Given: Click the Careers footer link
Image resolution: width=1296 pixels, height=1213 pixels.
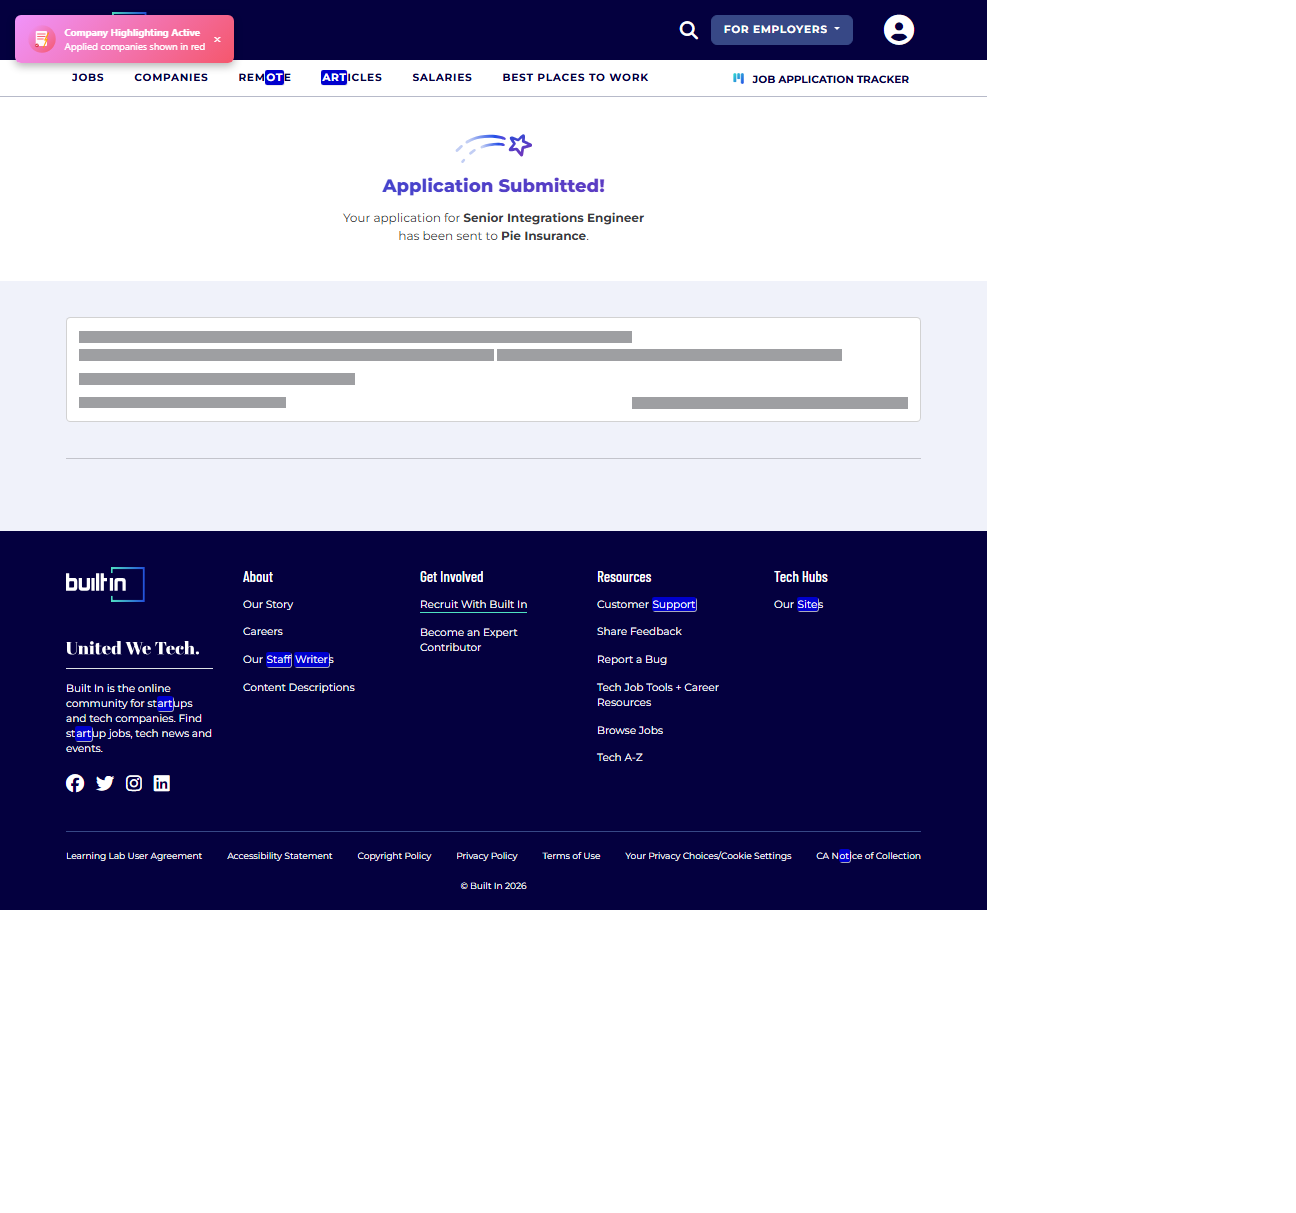Looking at the screenshot, I should 263,631.
